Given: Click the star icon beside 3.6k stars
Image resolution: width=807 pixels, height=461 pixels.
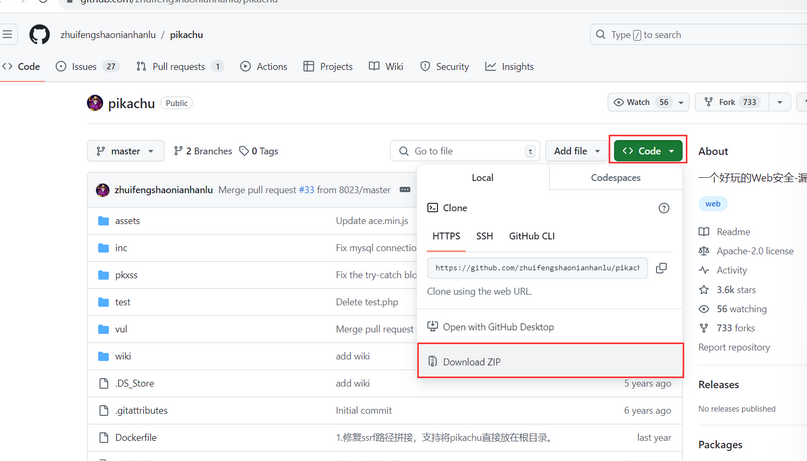Looking at the screenshot, I should 704,290.
